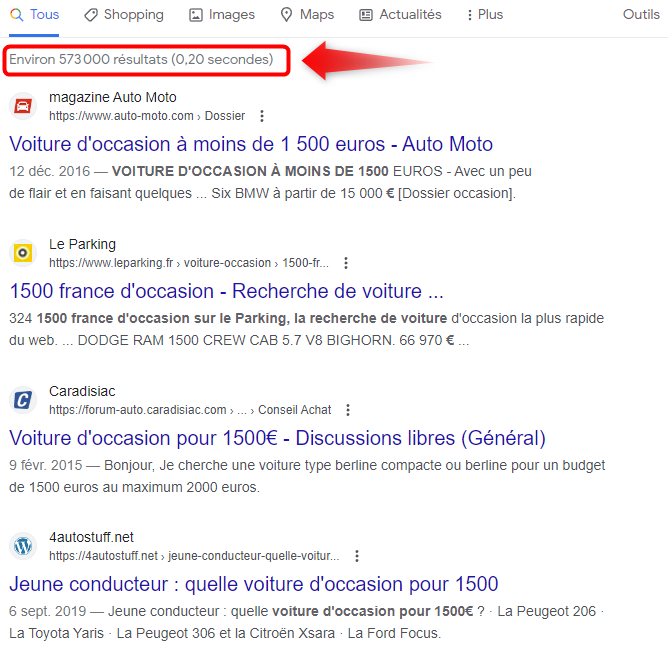
Task: Click the https://www.leparking.fr breadcrumb URL
Action: 189,263
